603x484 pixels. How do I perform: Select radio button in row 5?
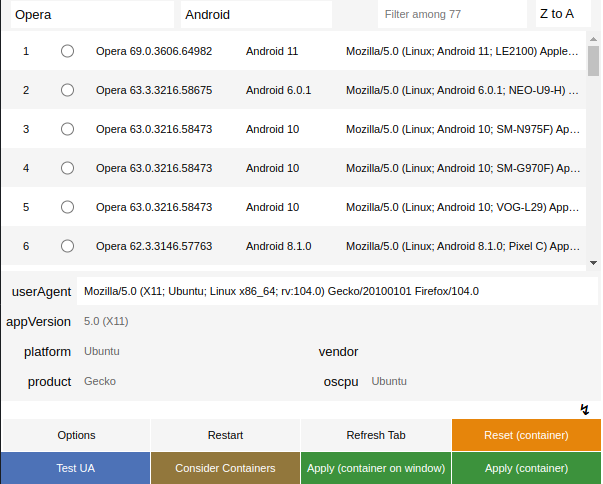tap(67, 207)
